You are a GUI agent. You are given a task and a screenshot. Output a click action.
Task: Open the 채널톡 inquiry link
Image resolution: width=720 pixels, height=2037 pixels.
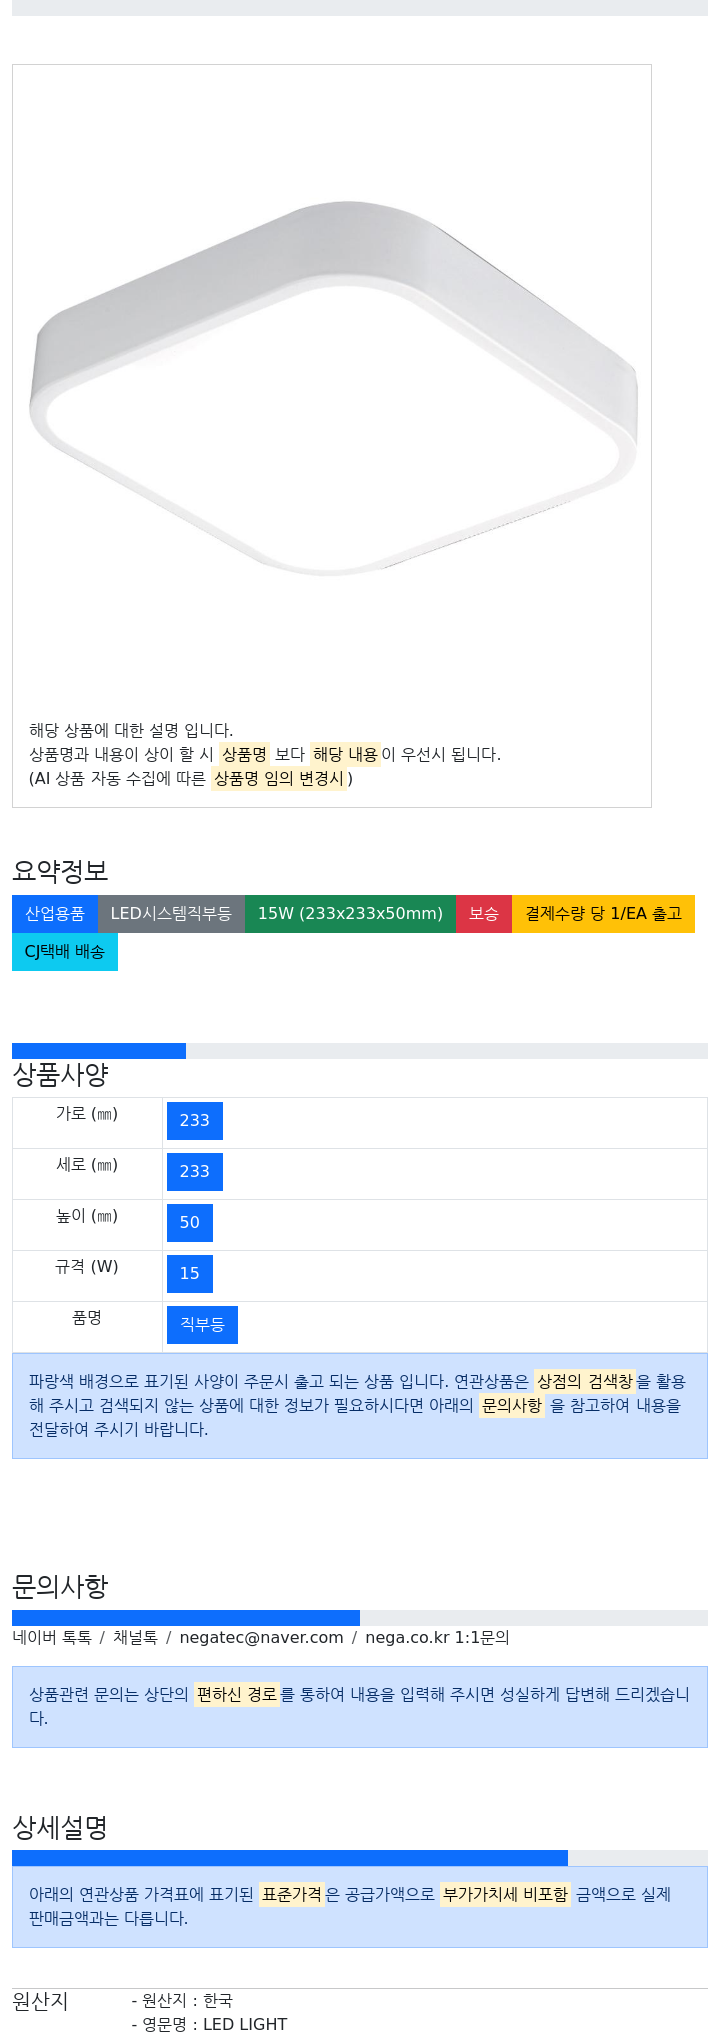(x=135, y=1638)
